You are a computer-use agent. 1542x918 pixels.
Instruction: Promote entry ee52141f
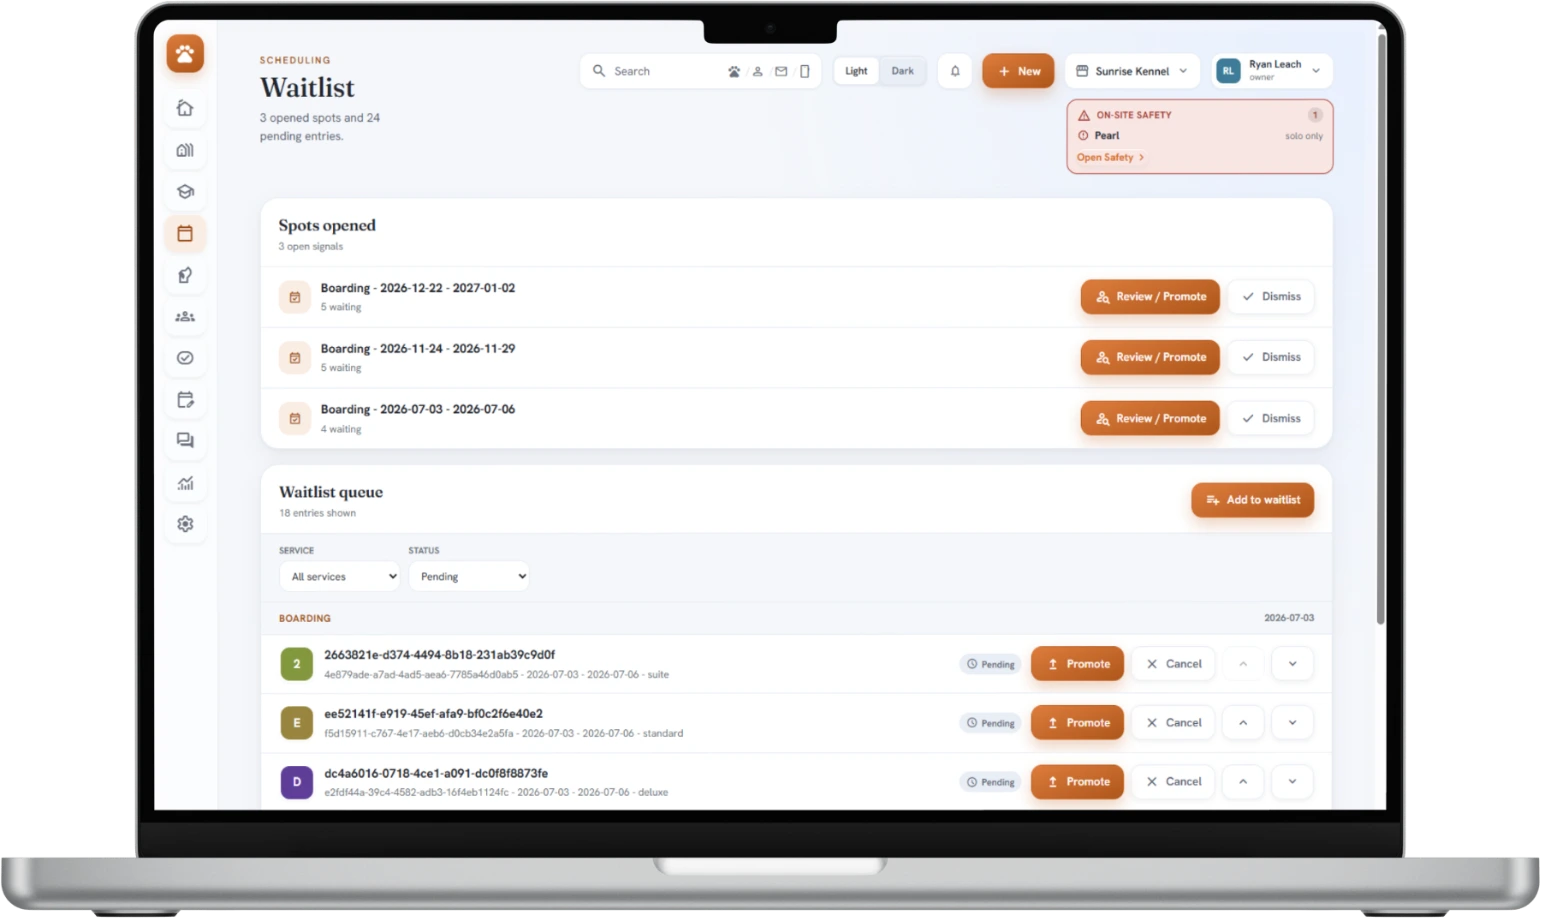(x=1077, y=723)
